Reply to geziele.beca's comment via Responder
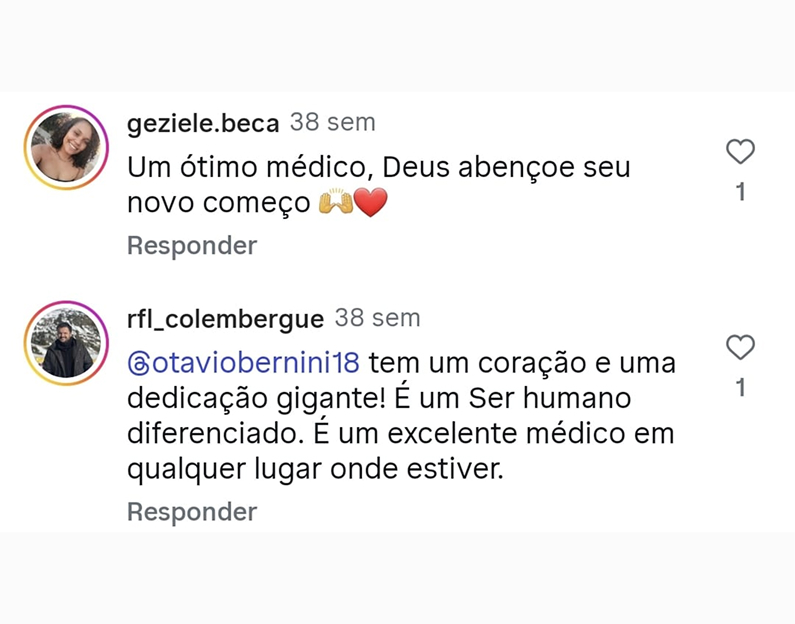The height and width of the screenshot is (624, 795). click(192, 246)
